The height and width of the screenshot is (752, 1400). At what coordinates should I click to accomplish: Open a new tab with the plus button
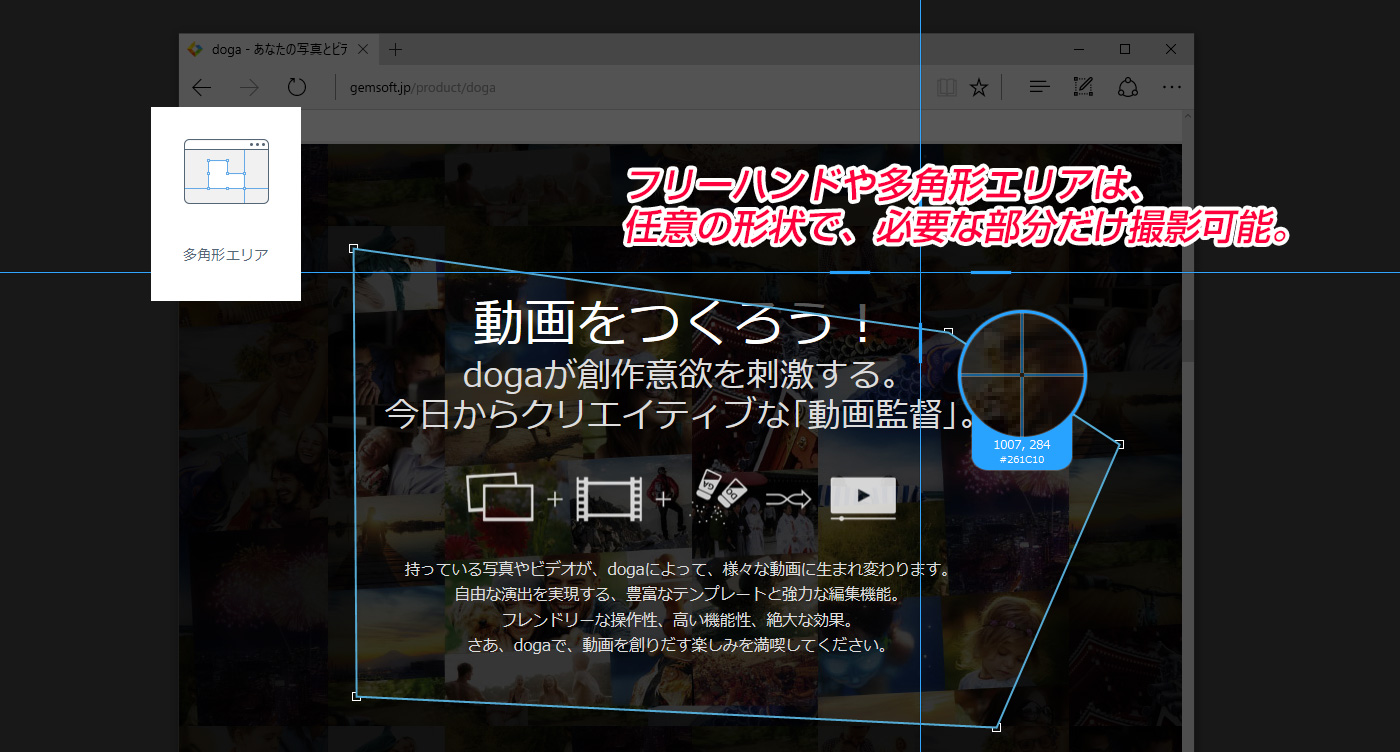pyautogui.click(x=396, y=48)
